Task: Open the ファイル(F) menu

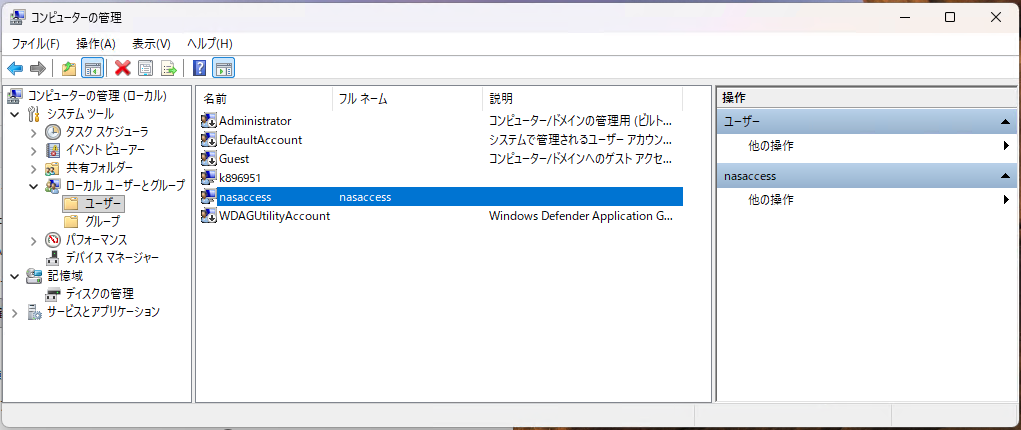Action: pyautogui.click(x=35, y=44)
